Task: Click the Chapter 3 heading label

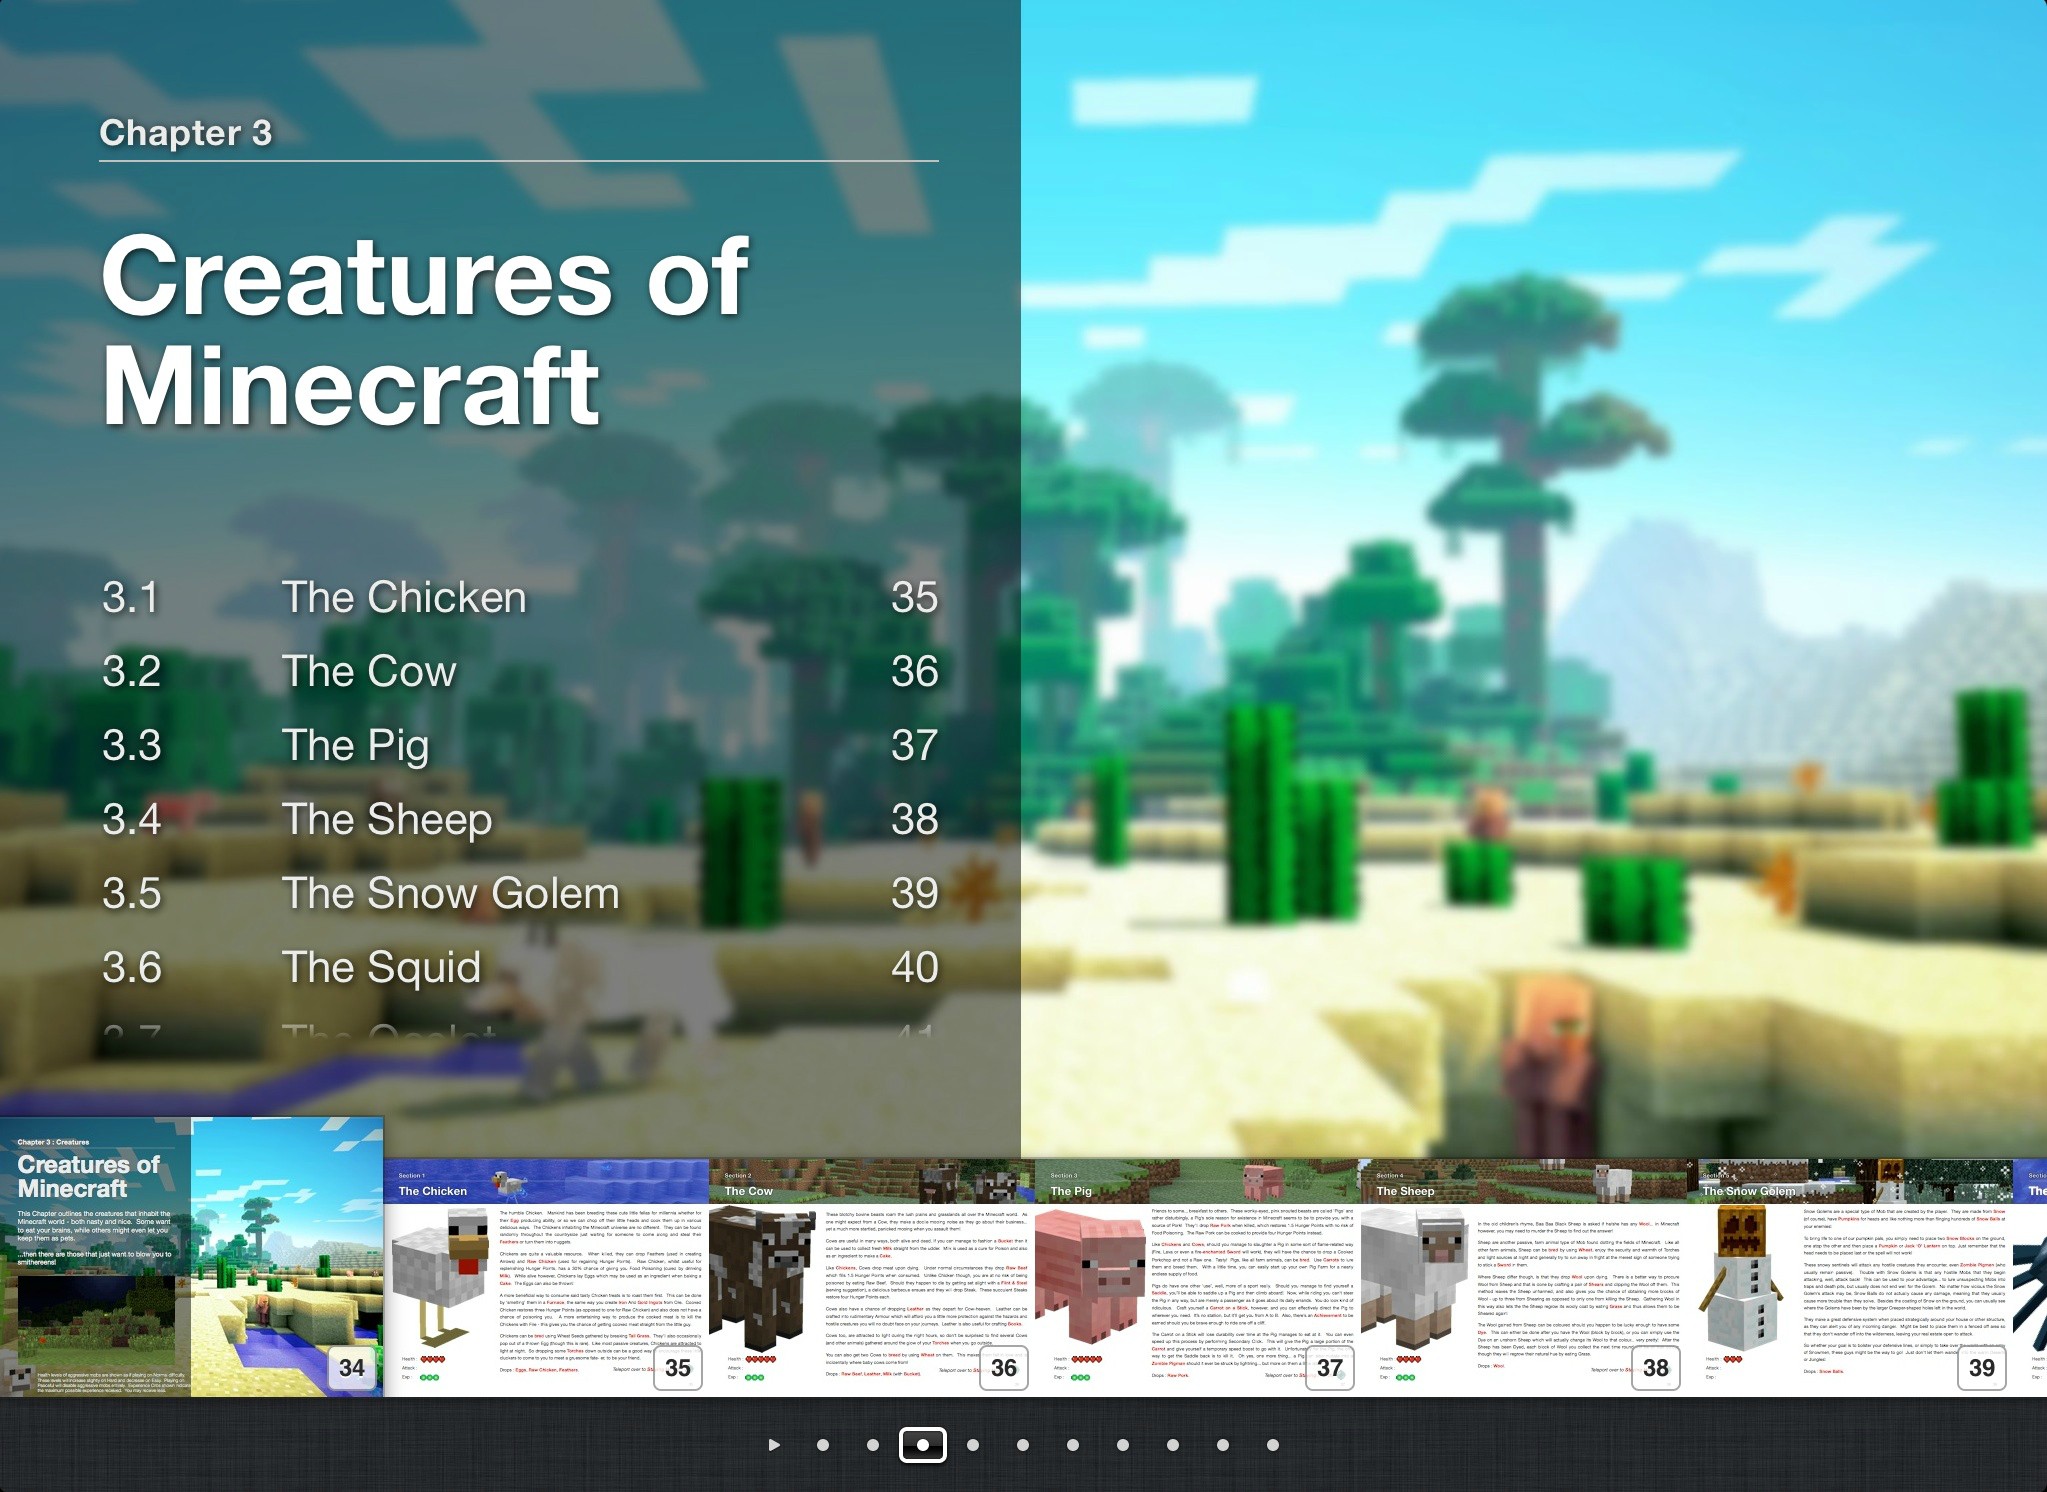Action: click(x=186, y=133)
